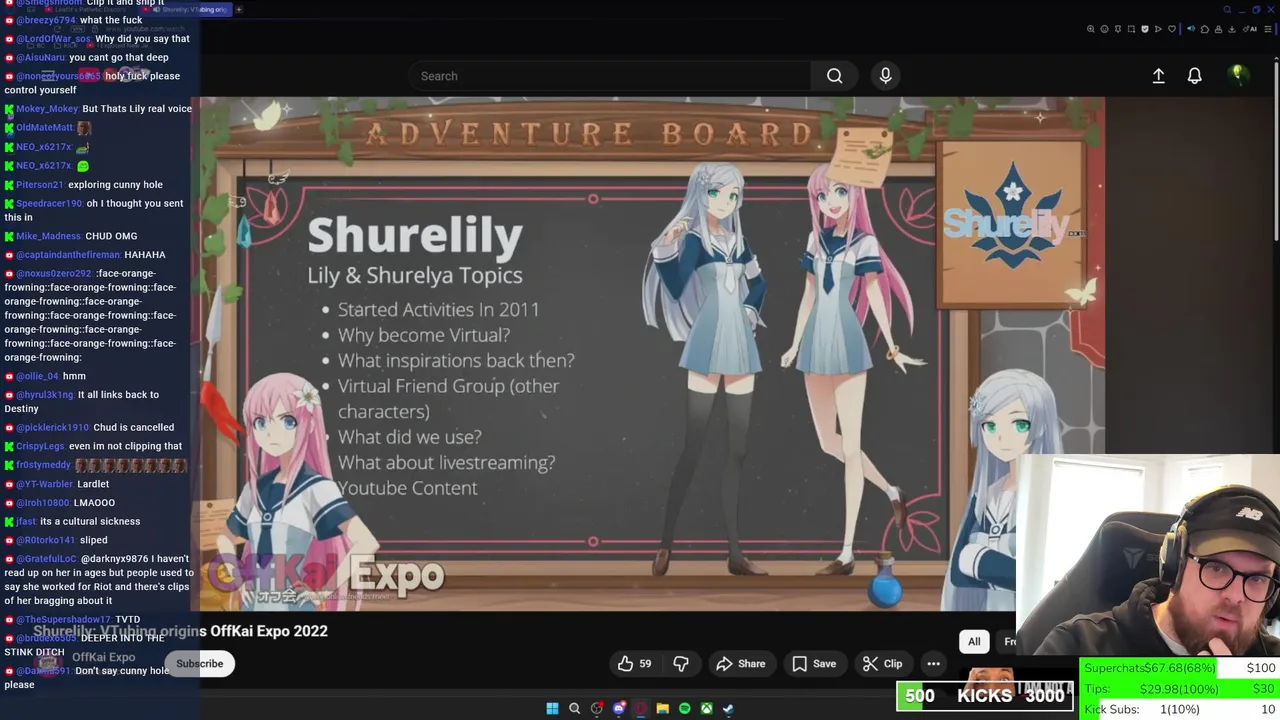Click chat username '@picklerick1910'
The height and width of the screenshot is (720, 1280).
[x=53, y=427]
